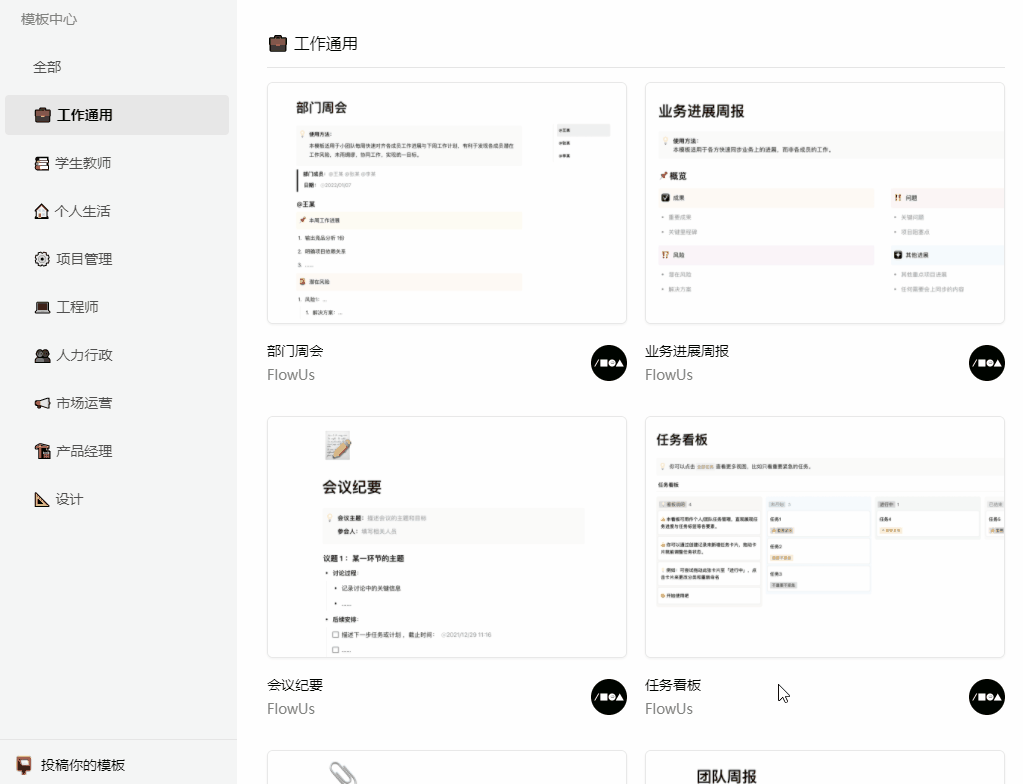
Task: Open the 工作通用 category
Action: click(x=117, y=115)
